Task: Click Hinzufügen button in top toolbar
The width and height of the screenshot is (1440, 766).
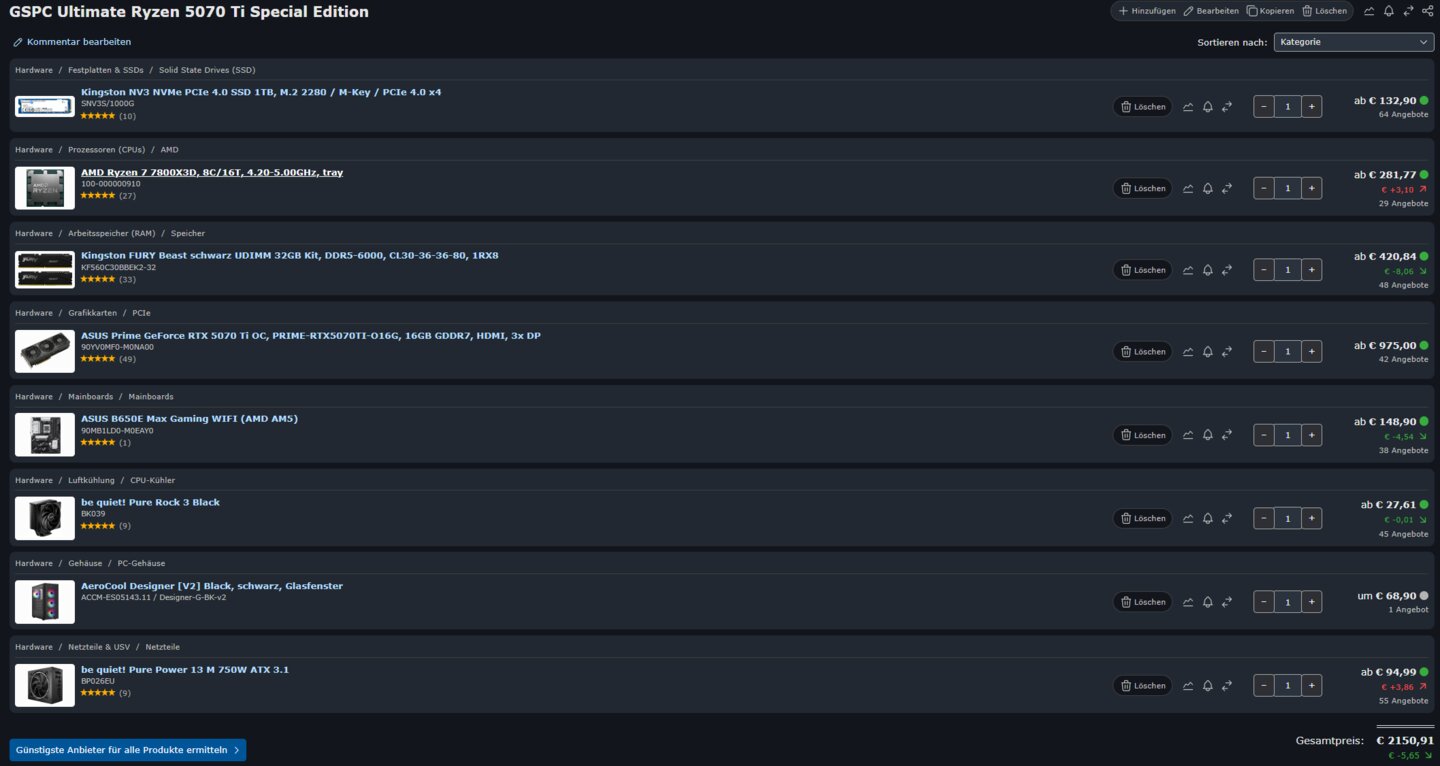Action: coord(1147,11)
